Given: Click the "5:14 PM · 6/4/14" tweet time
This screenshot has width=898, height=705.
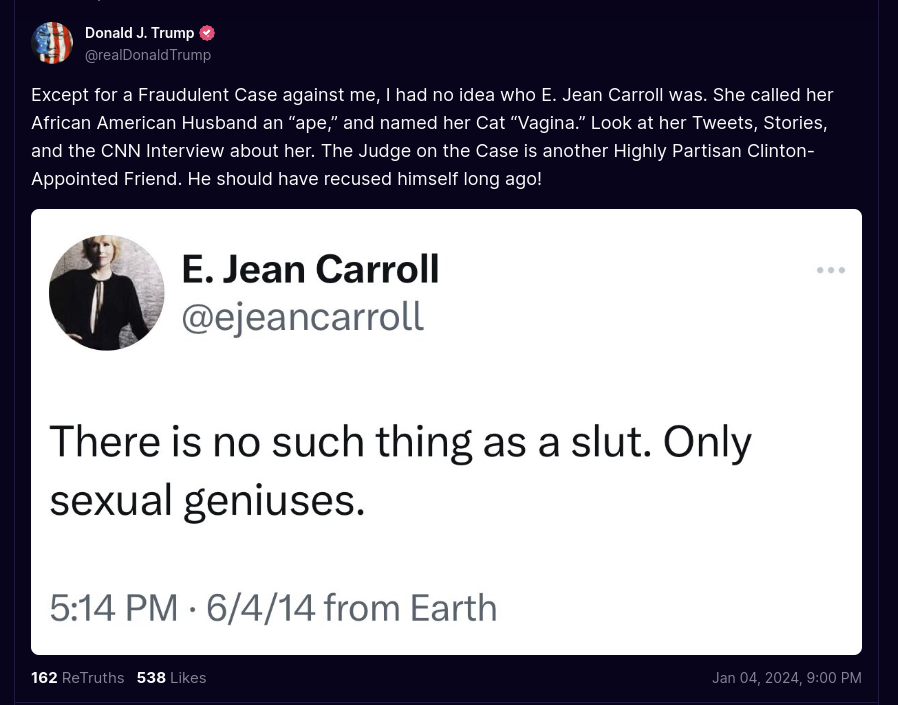Looking at the screenshot, I should [182, 607].
